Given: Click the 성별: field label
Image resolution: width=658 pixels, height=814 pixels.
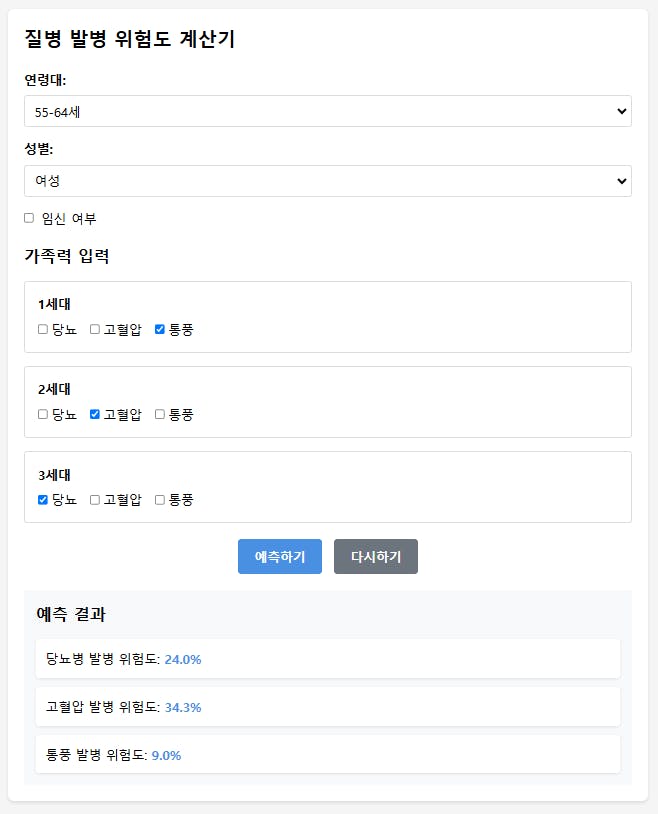Looking at the screenshot, I should tap(39, 149).
